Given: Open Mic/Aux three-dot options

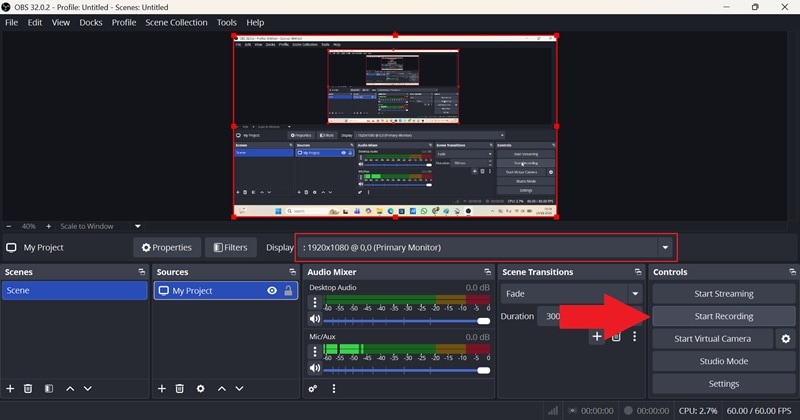Looking at the screenshot, I should [x=315, y=352].
